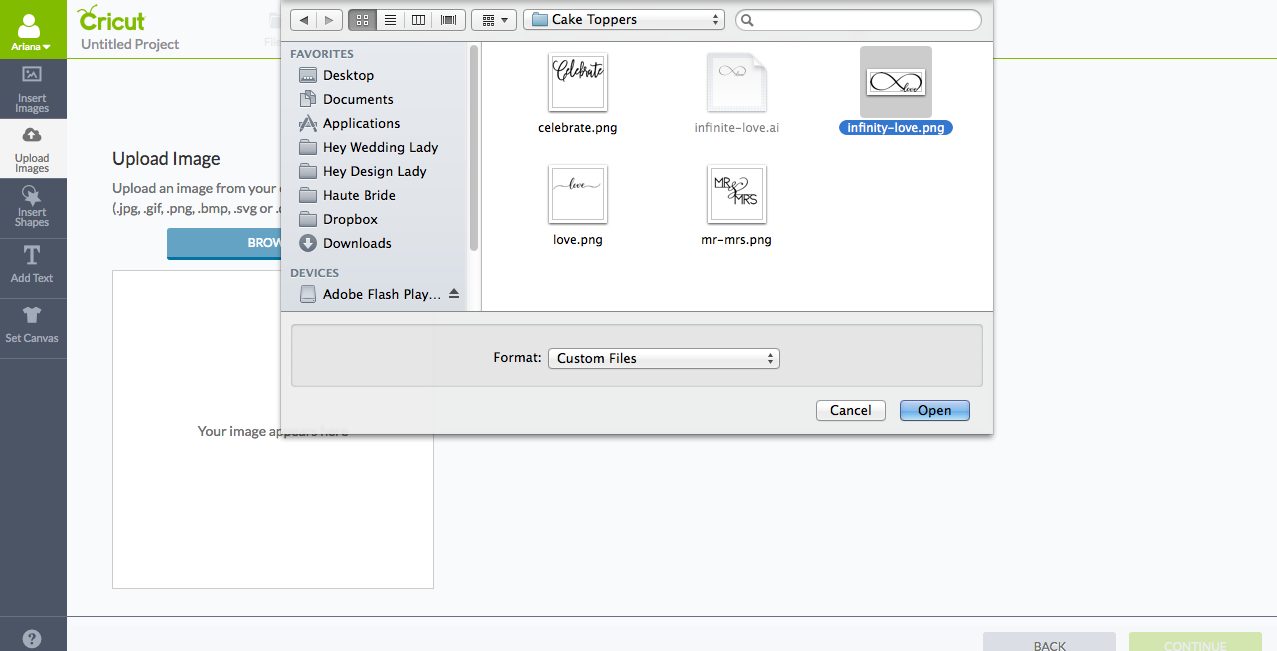The image size is (1277, 651).
Task: Select the Upload Images sidebar icon
Action: pyautogui.click(x=32, y=148)
